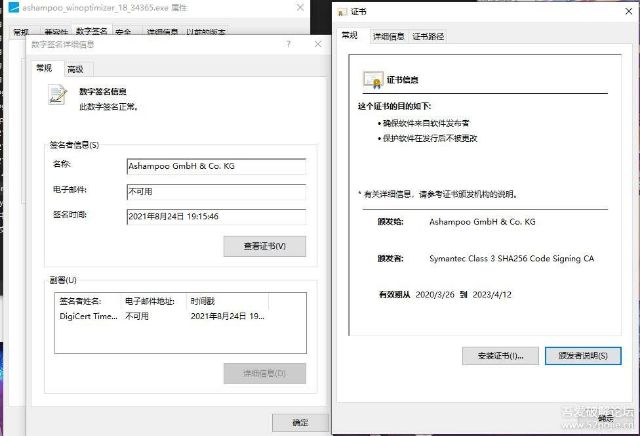Click the 查看证书(V) button

pos(264,246)
